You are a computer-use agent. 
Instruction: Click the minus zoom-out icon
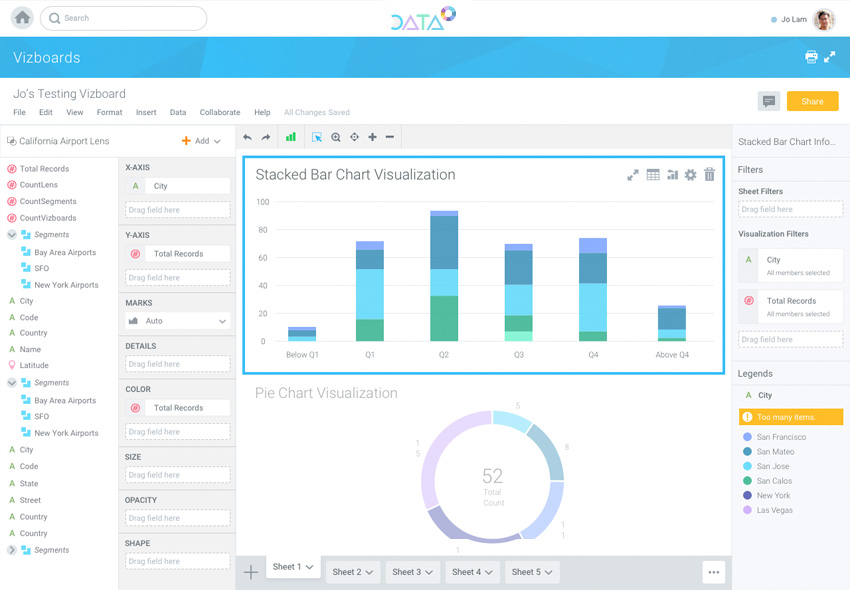tap(390, 137)
